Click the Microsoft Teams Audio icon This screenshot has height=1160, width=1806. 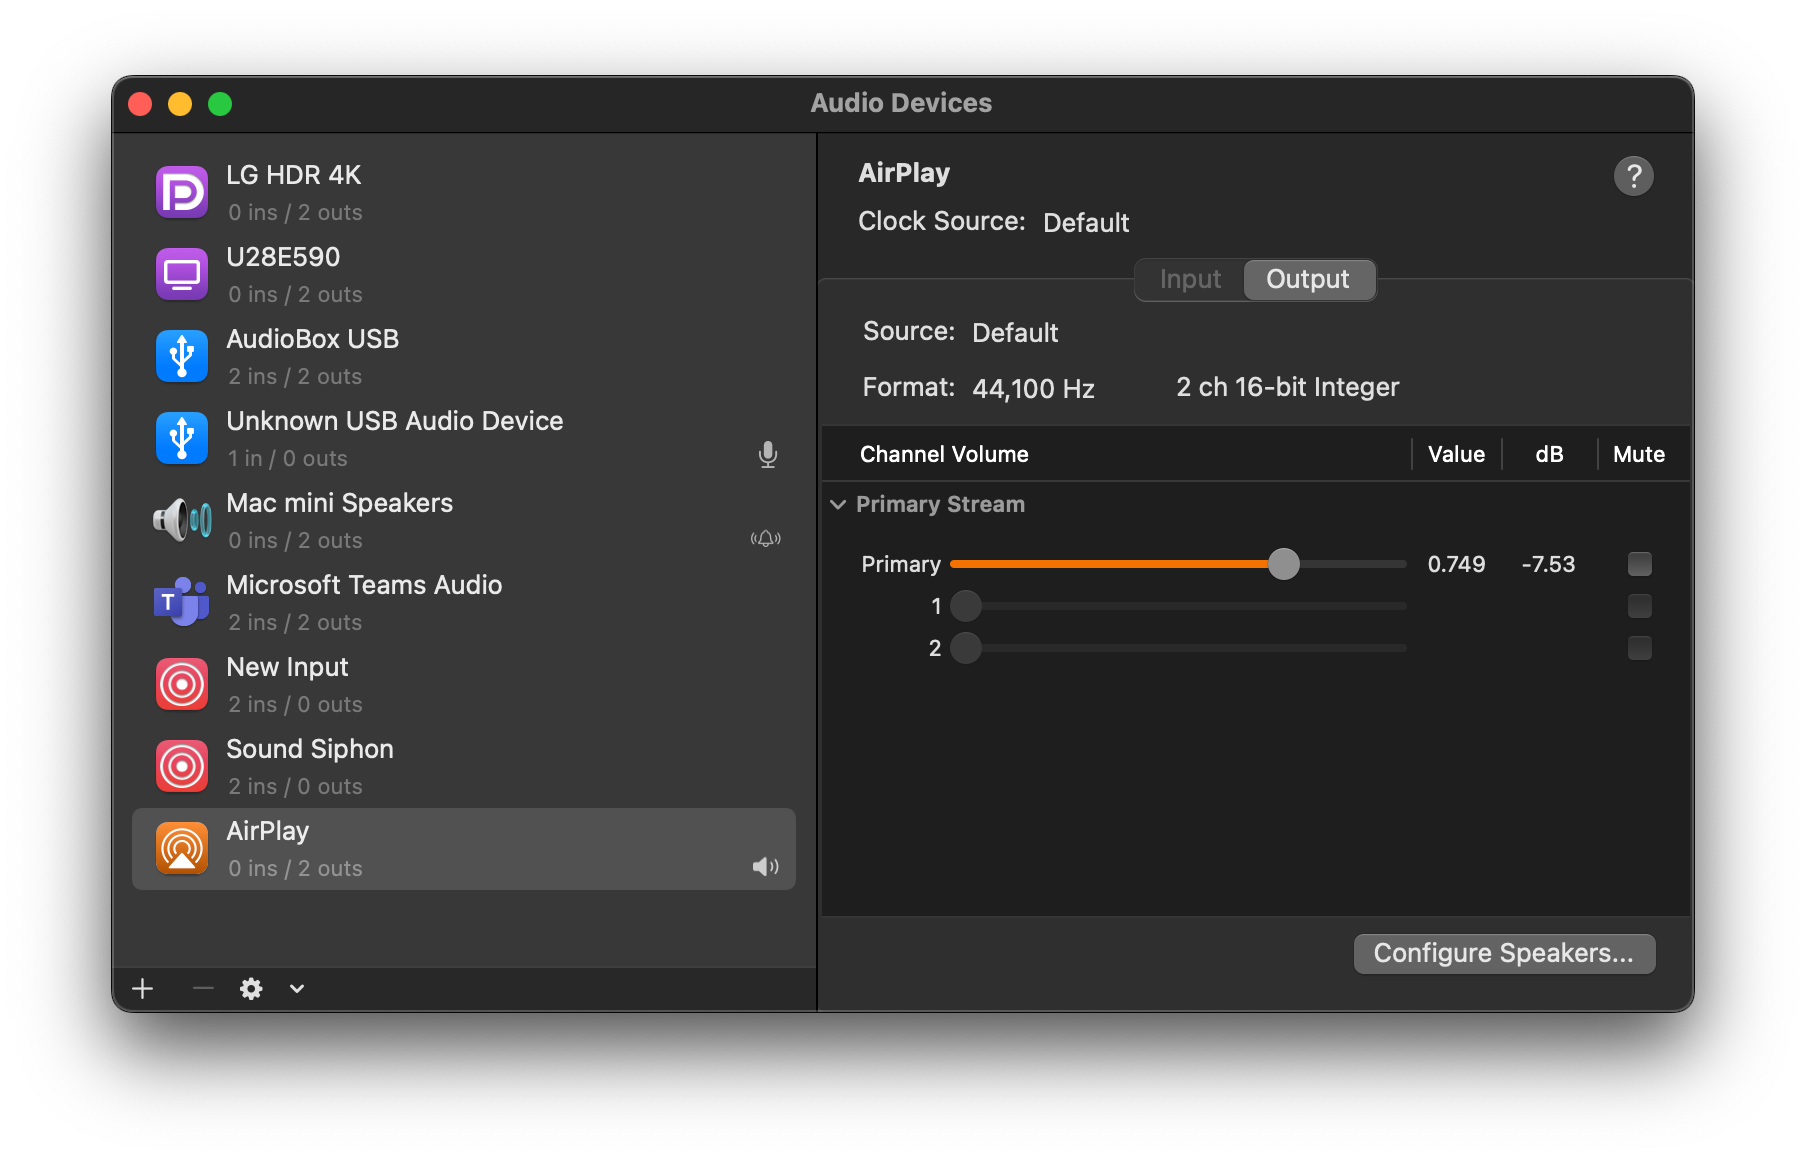pyautogui.click(x=182, y=602)
